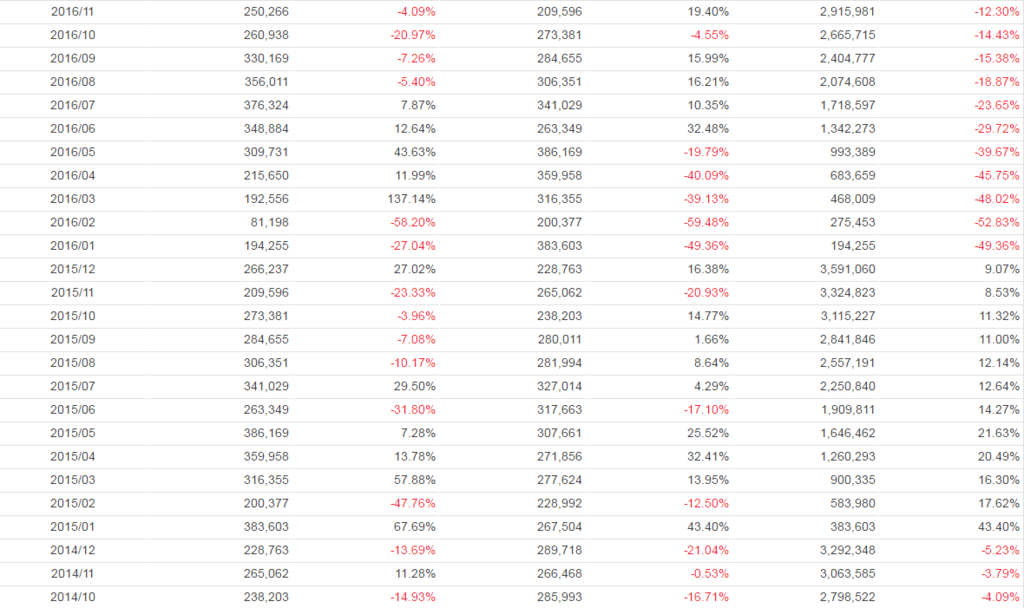The width and height of the screenshot is (1024, 608).
Task: Select the 2016/03 row date
Action: [x=71, y=199]
